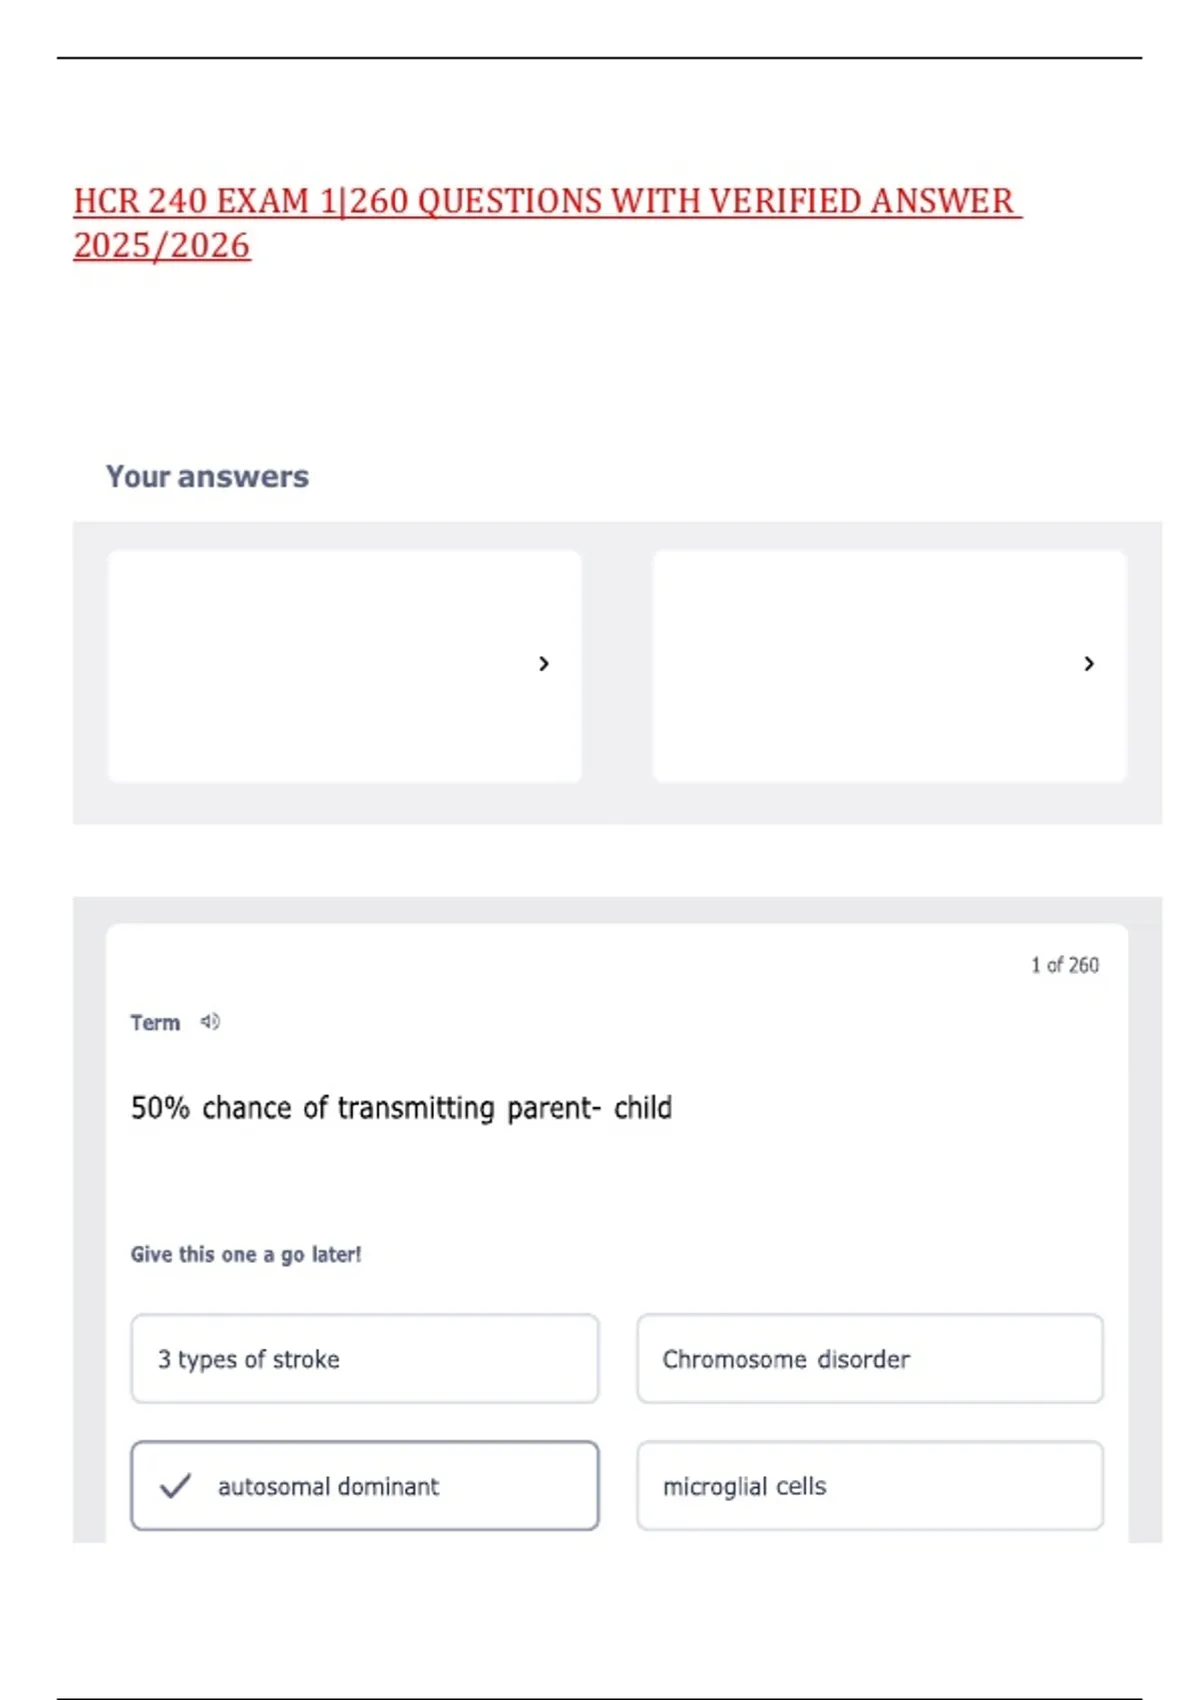
Task: Pick the "autosomal dominant" answer
Action: tap(365, 1486)
